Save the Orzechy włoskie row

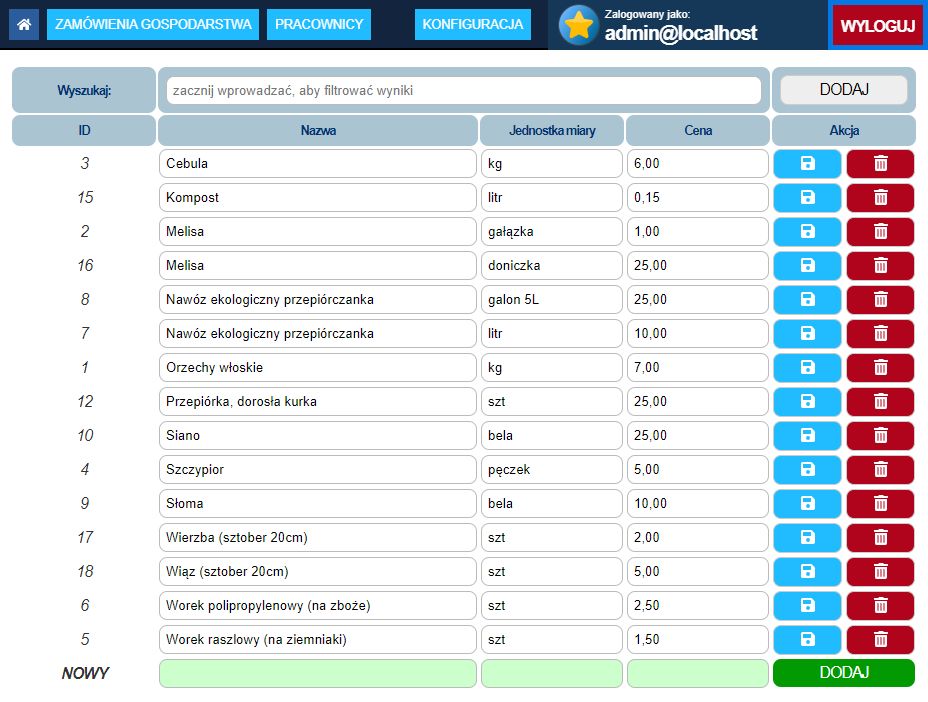pos(807,368)
